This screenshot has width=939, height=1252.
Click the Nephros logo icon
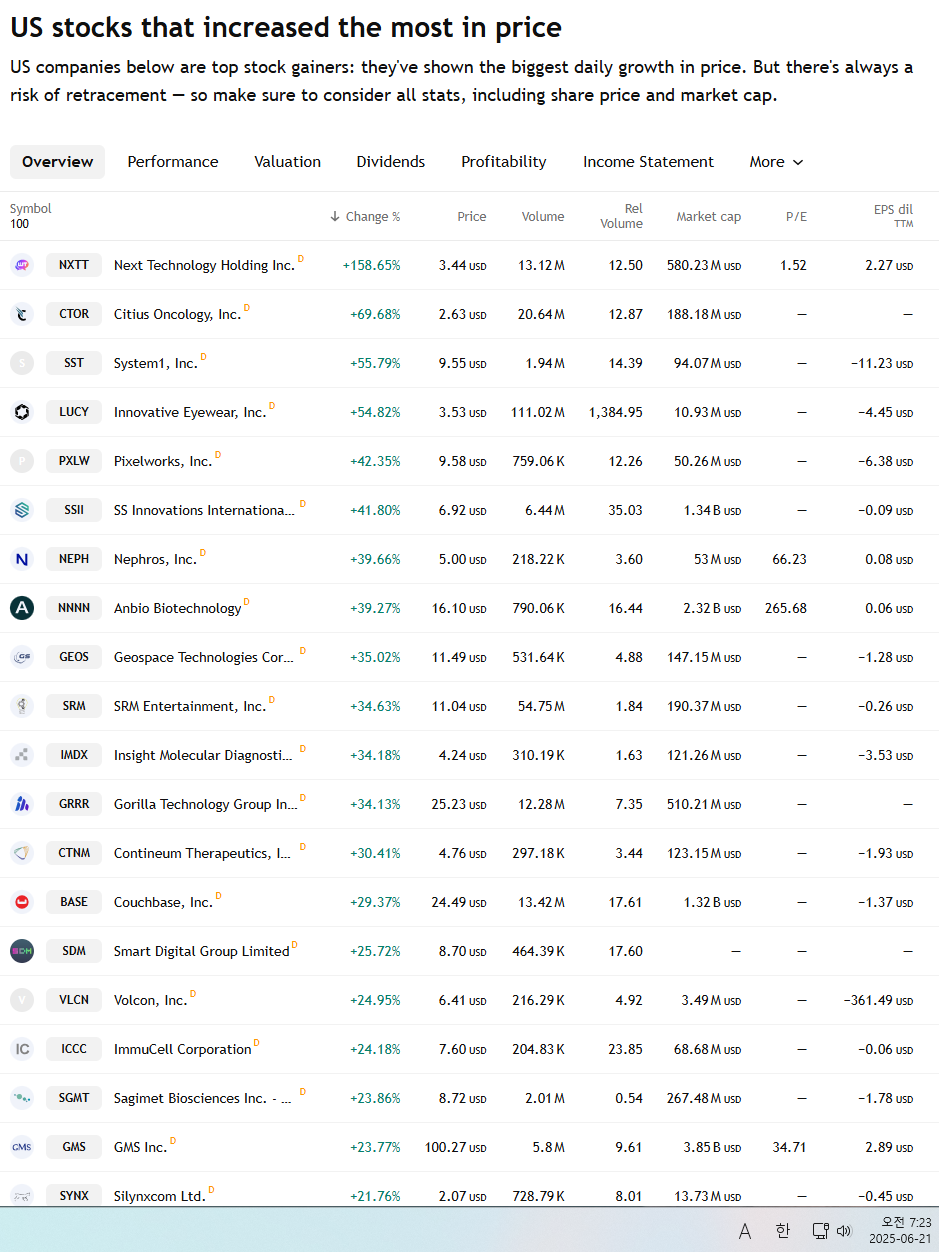(x=22, y=559)
